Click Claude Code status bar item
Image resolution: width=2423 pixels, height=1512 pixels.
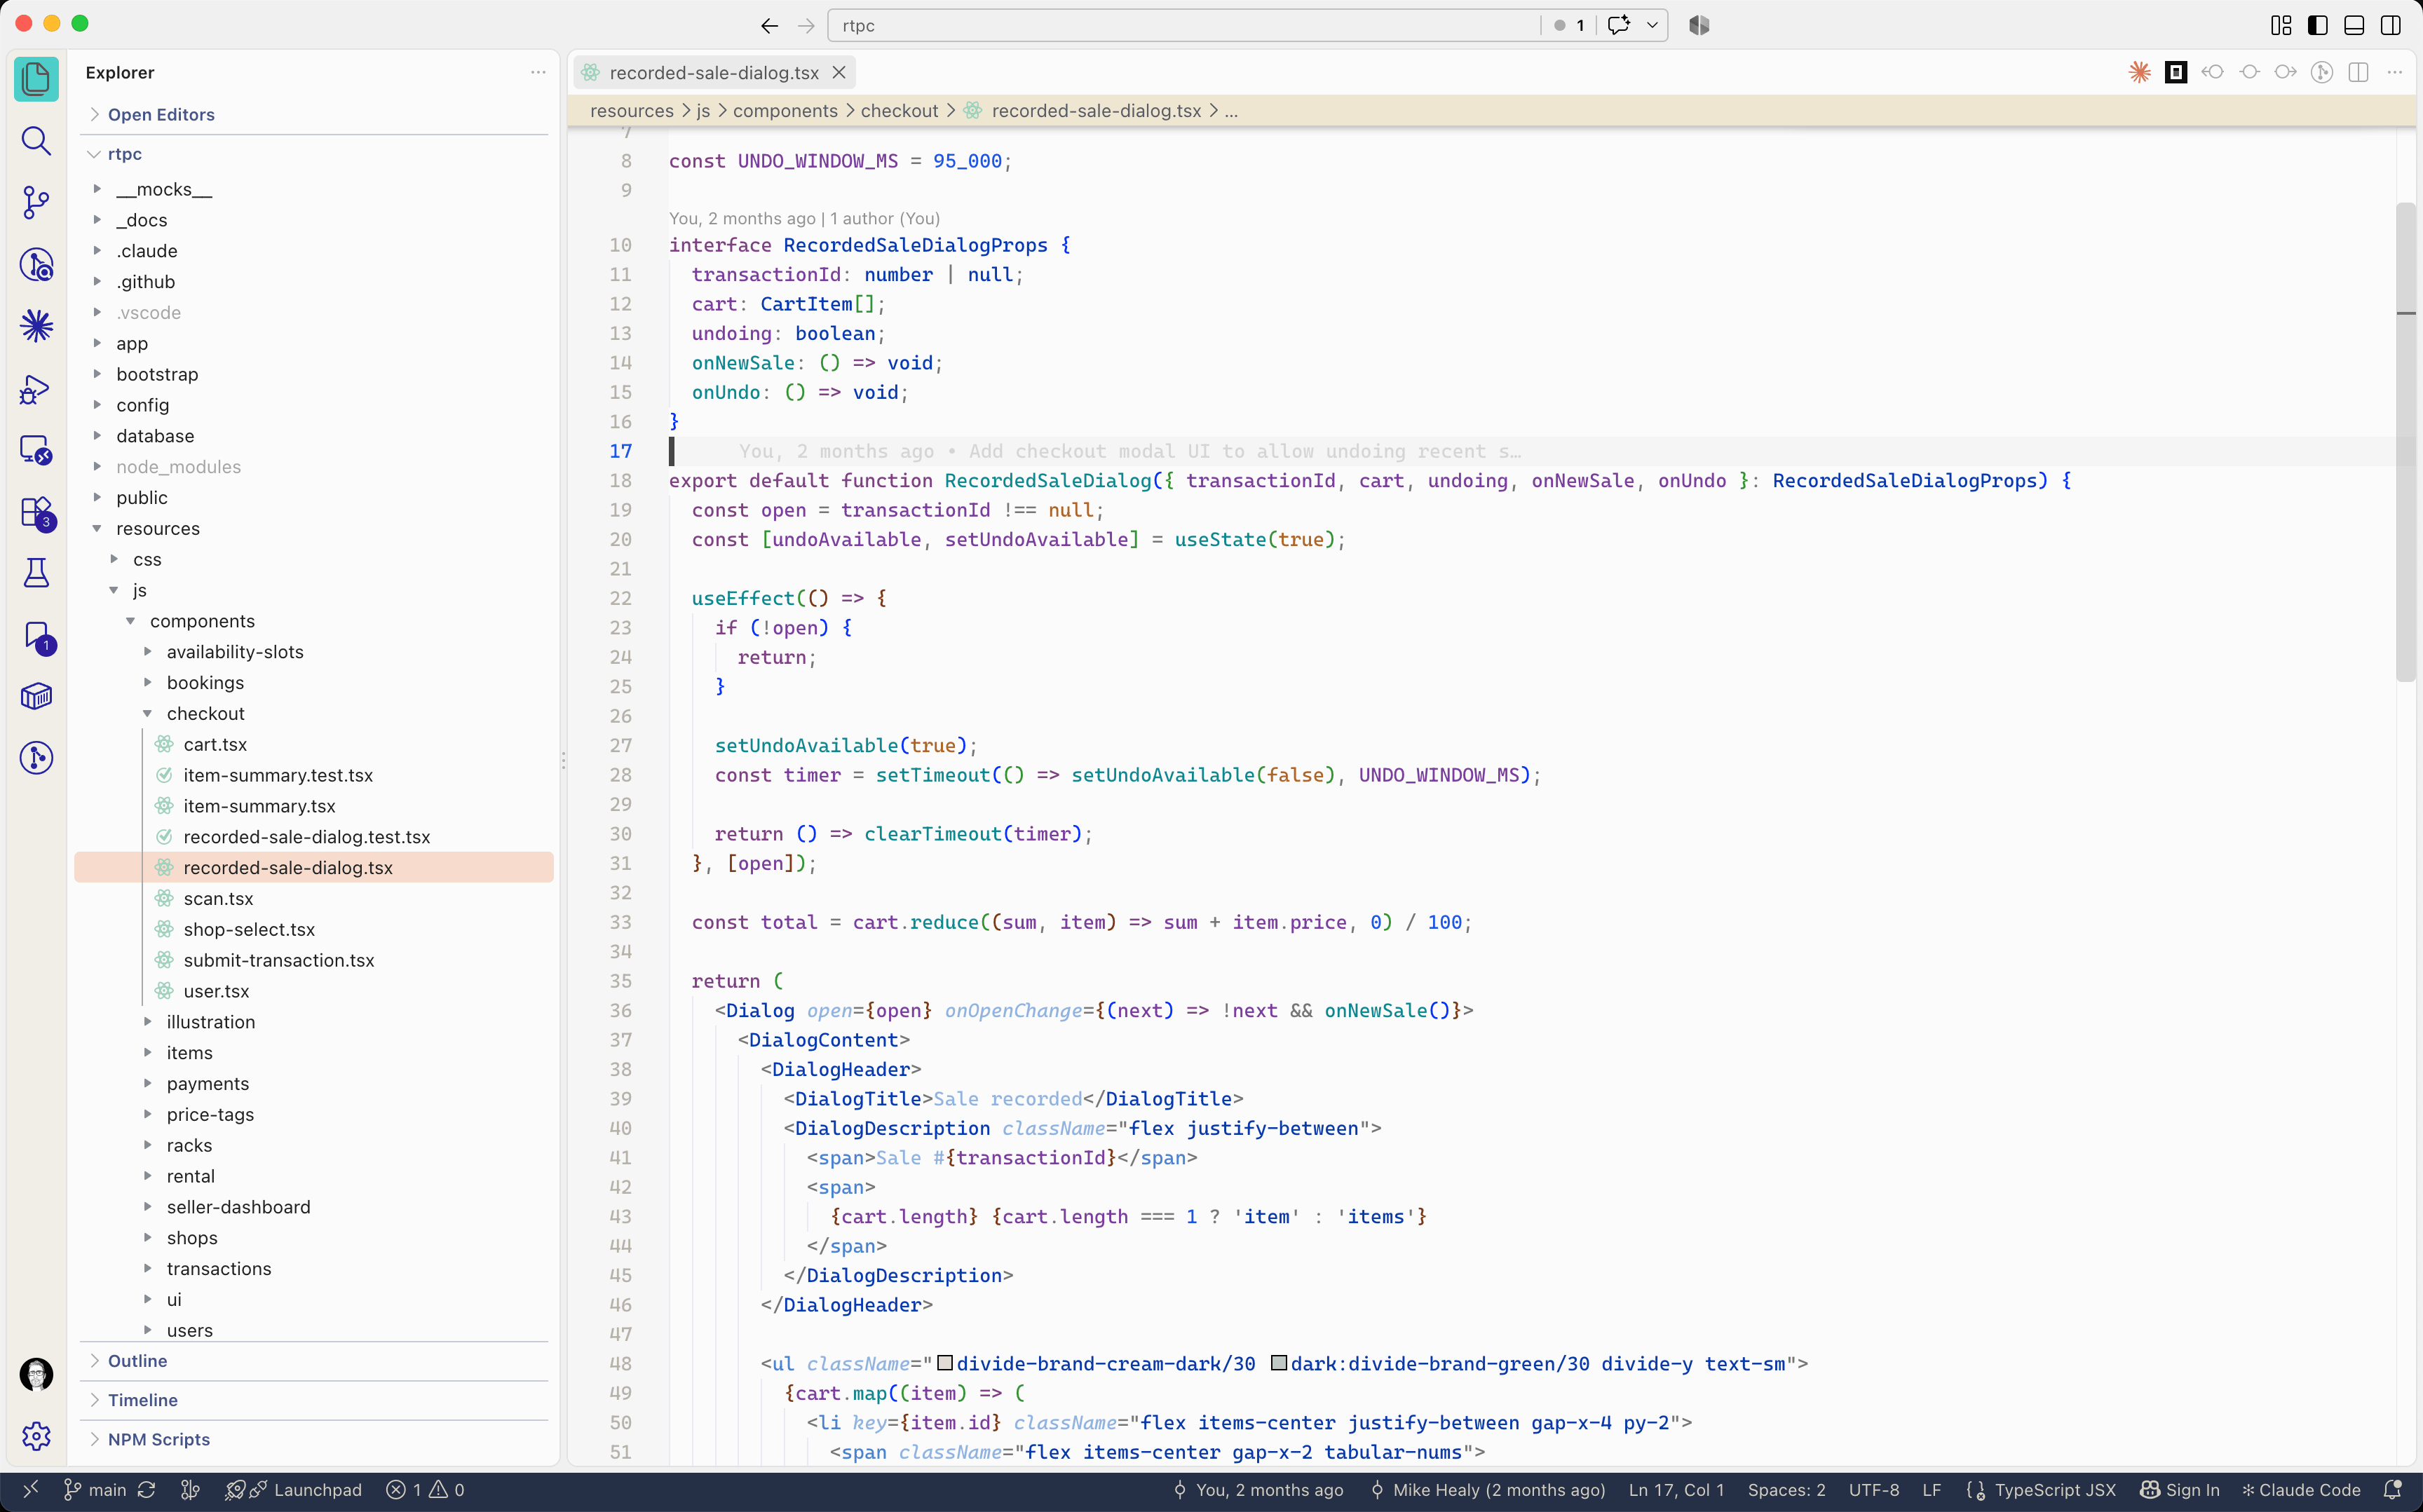(2301, 1490)
